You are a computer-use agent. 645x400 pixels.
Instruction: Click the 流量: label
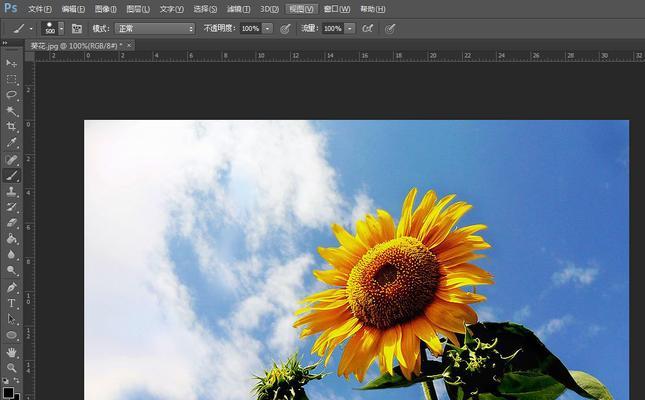click(310, 28)
